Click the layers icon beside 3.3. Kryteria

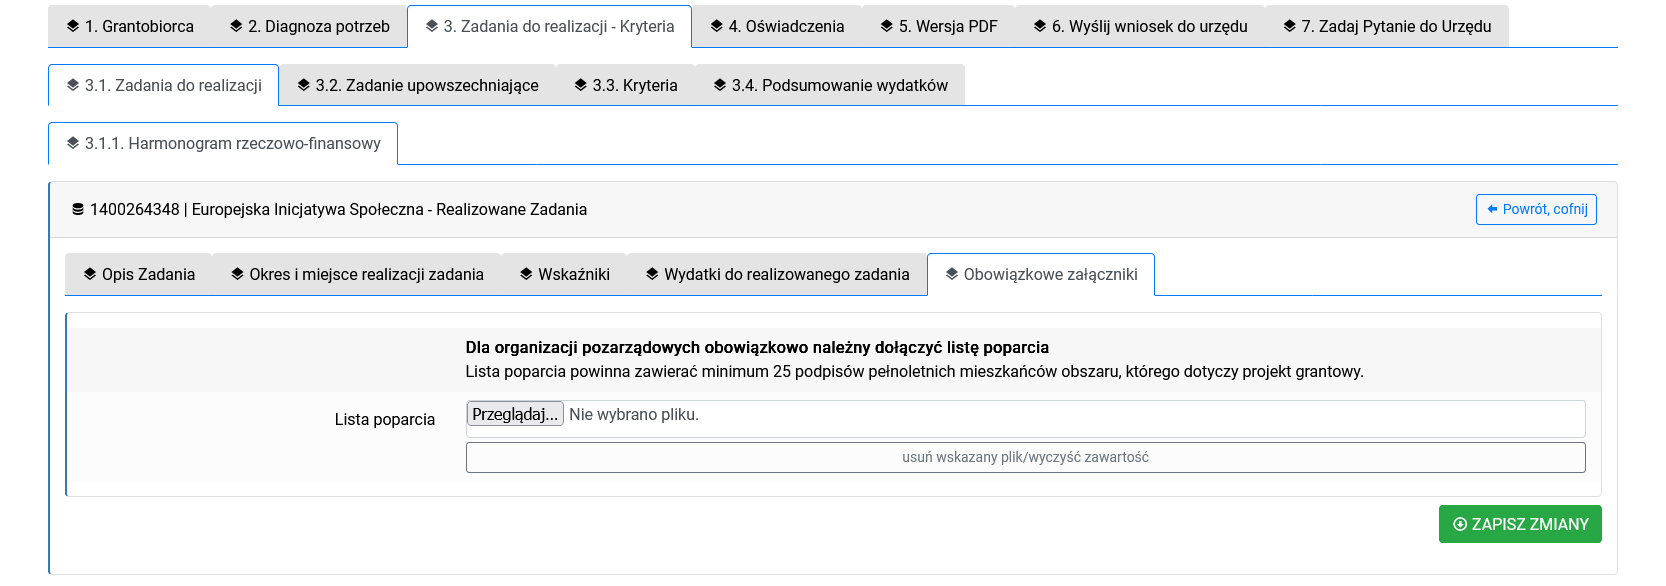(581, 85)
